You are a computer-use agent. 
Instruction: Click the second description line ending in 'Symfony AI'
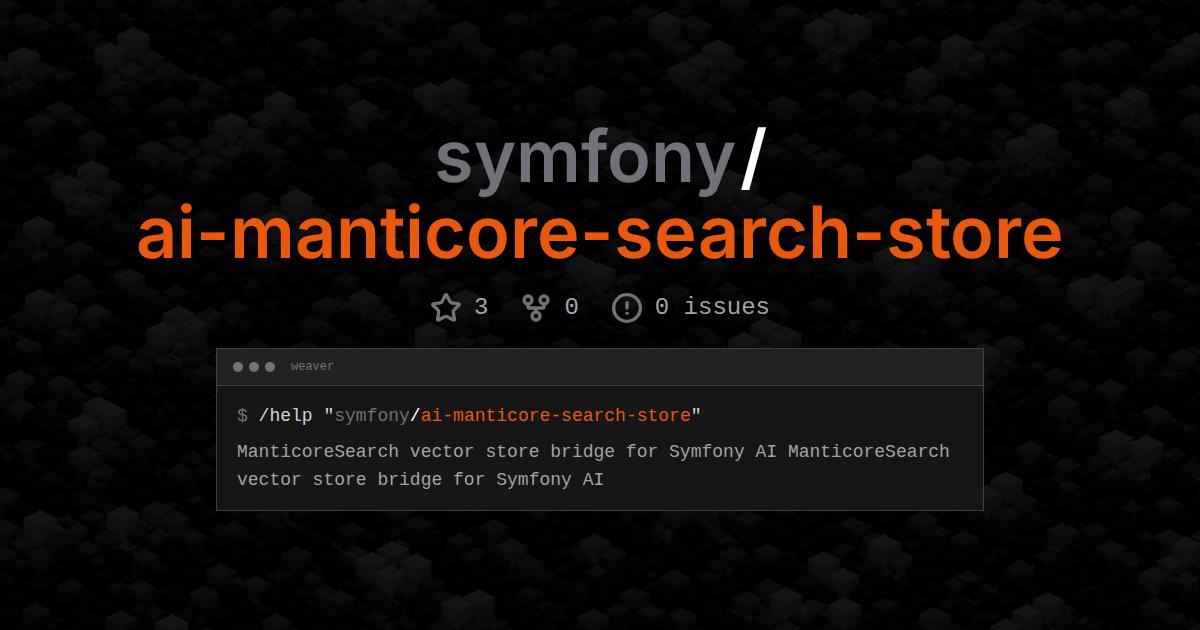pyautogui.click(x=420, y=479)
